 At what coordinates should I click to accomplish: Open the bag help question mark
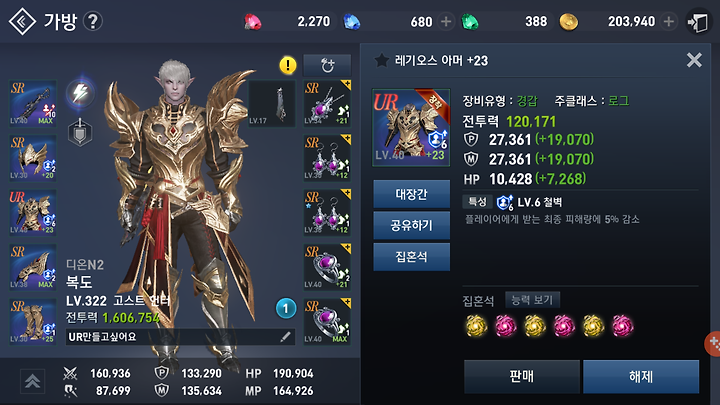pos(93,21)
